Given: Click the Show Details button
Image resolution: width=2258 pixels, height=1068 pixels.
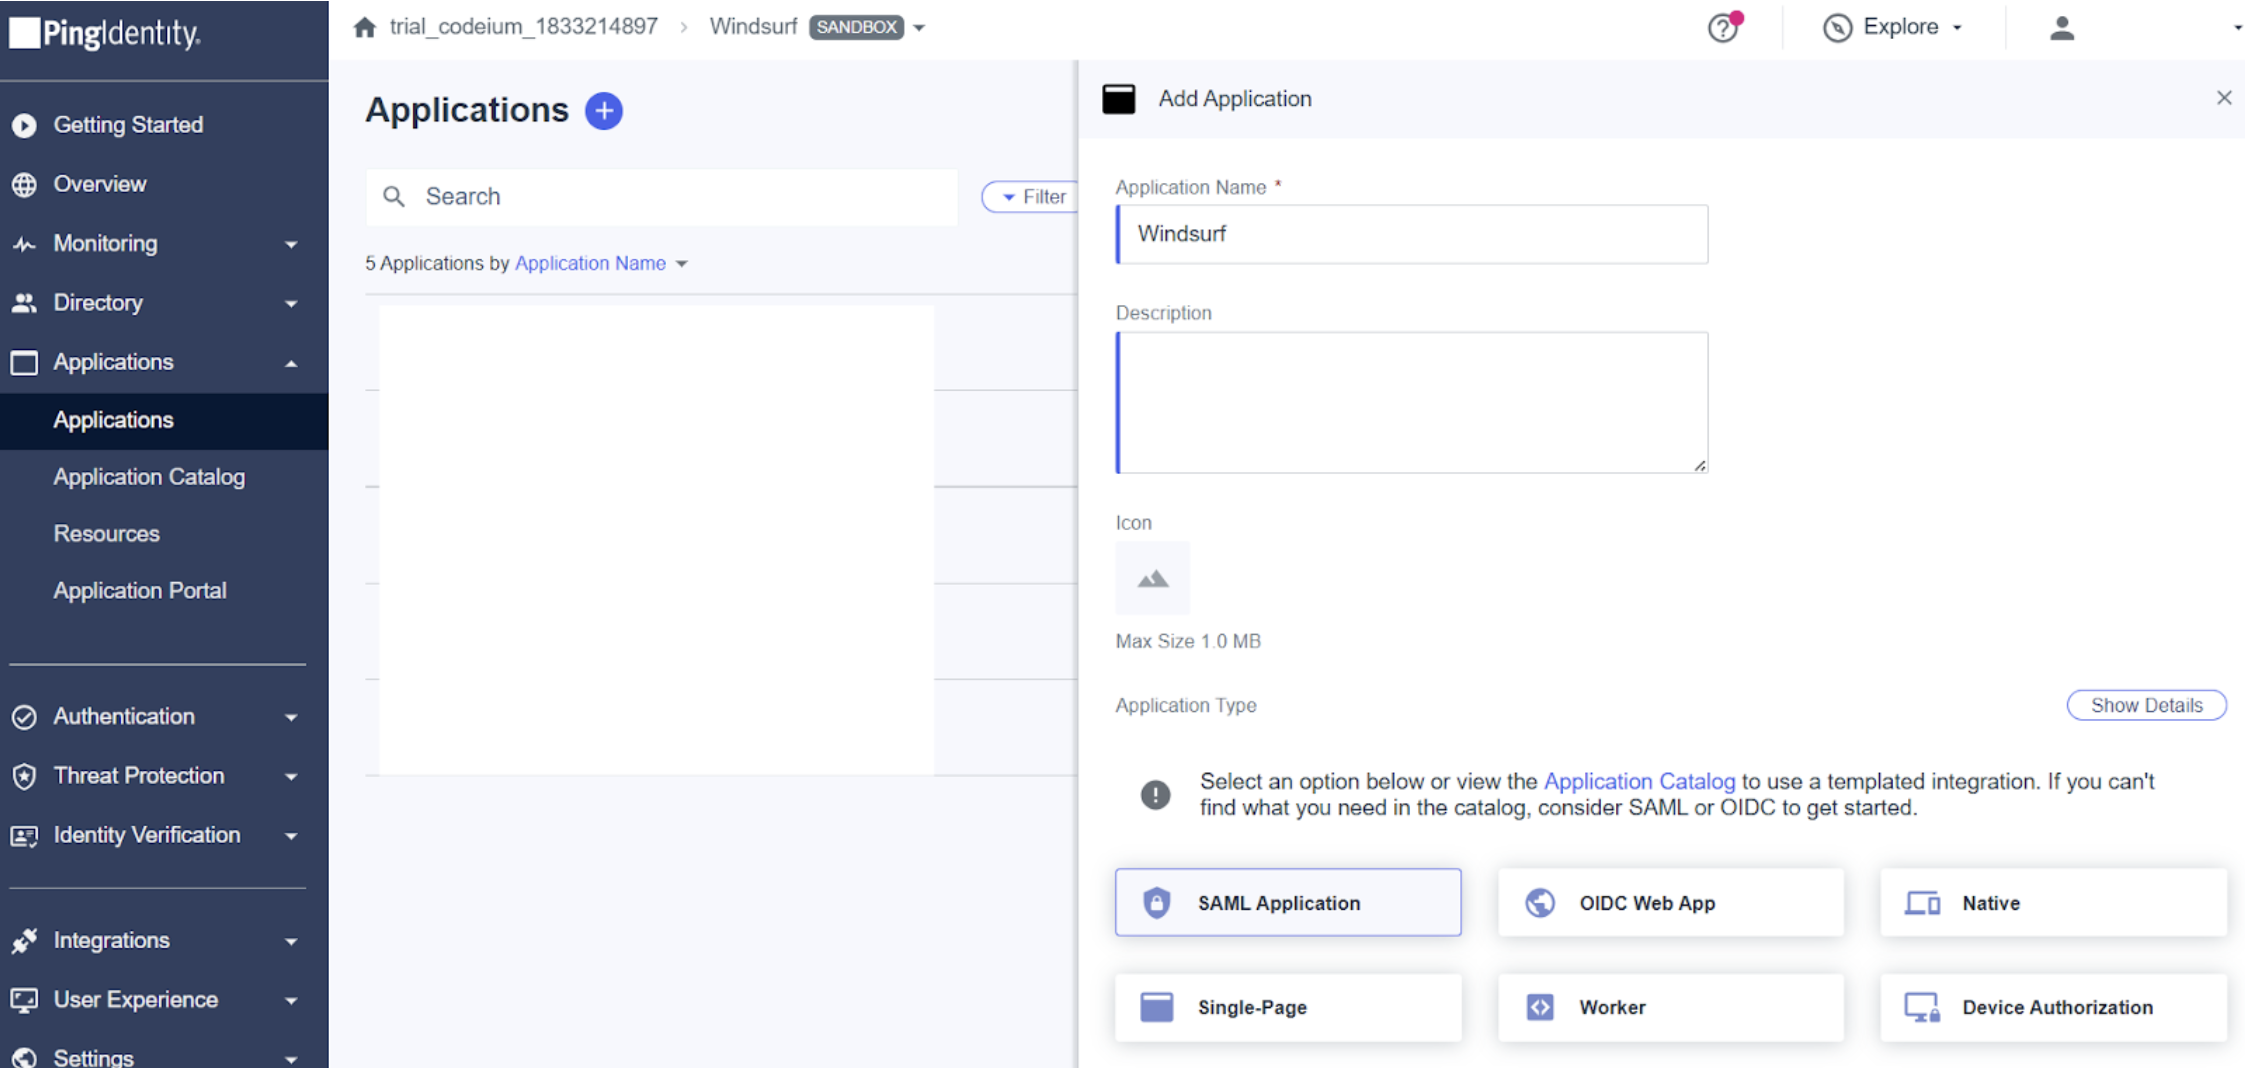Looking at the screenshot, I should [x=2146, y=705].
